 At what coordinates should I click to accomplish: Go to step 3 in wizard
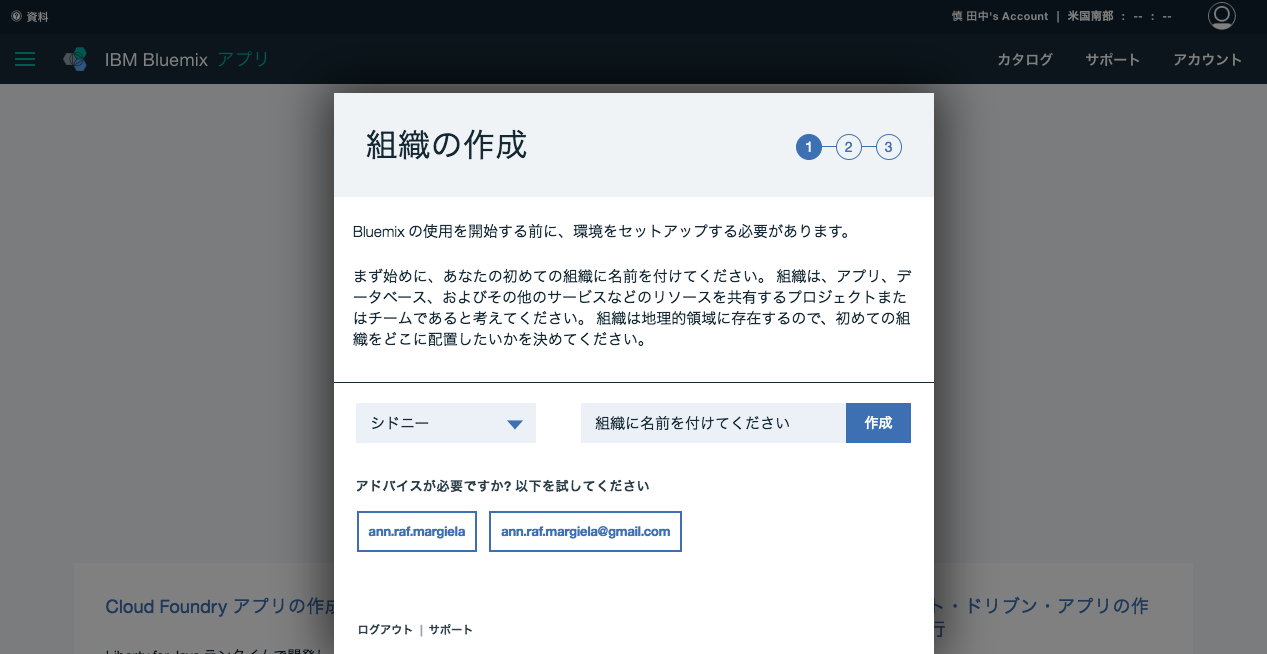(x=888, y=148)
